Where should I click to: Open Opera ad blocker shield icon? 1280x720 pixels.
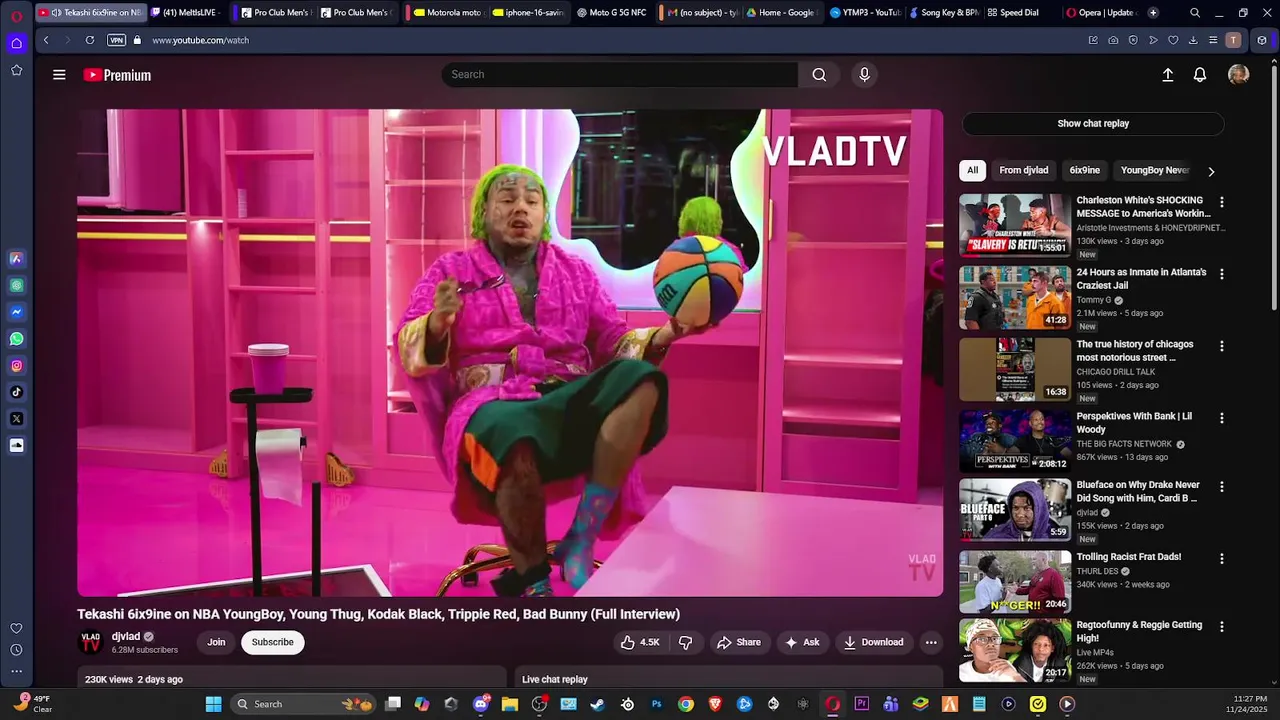point(1133,40)
